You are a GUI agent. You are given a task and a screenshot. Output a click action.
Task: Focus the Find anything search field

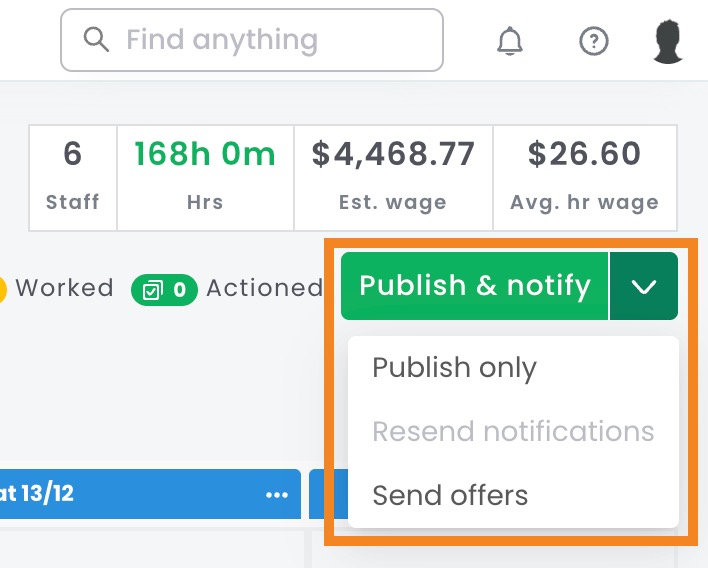pyautogui.click(x=270, y=40)
